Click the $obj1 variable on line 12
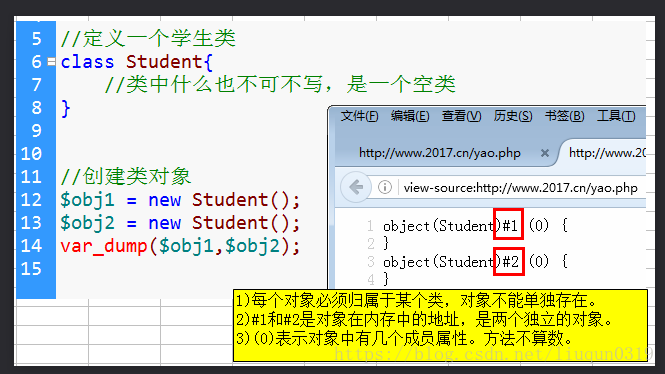The image size is (665, 374). coord(87,200)
